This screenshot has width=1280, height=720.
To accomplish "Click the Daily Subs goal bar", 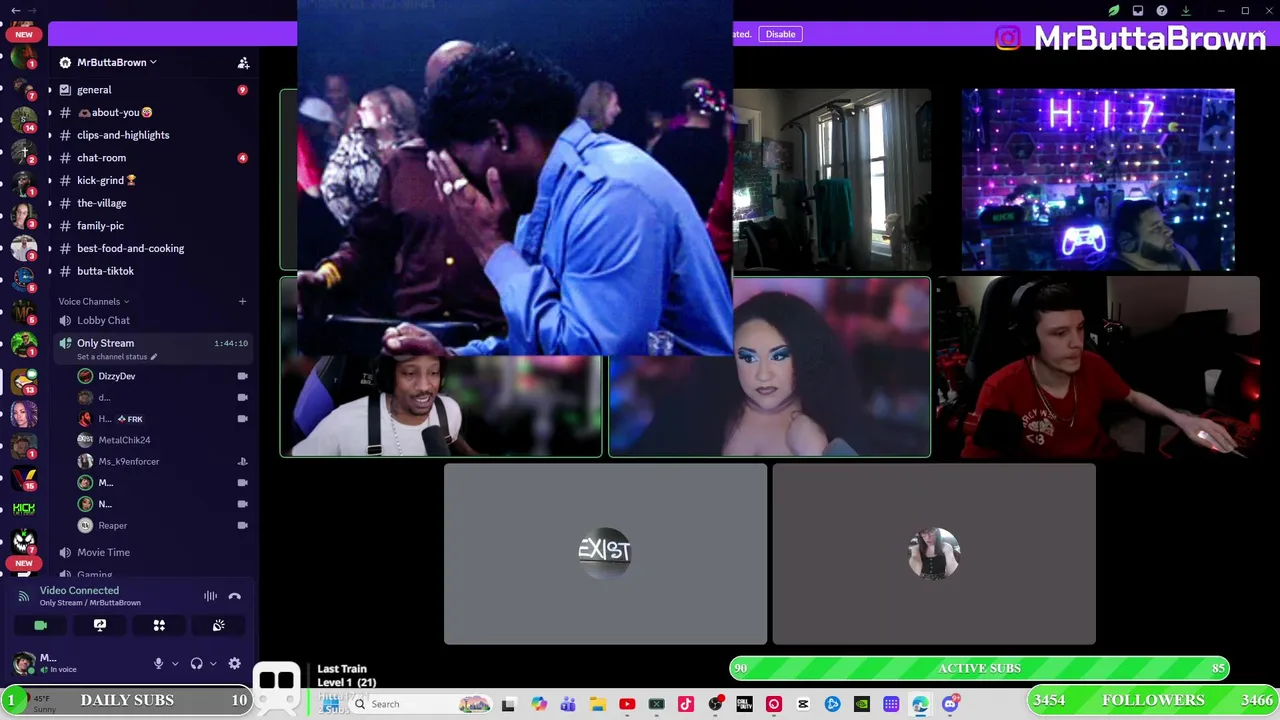I will [x=126, y=700].
